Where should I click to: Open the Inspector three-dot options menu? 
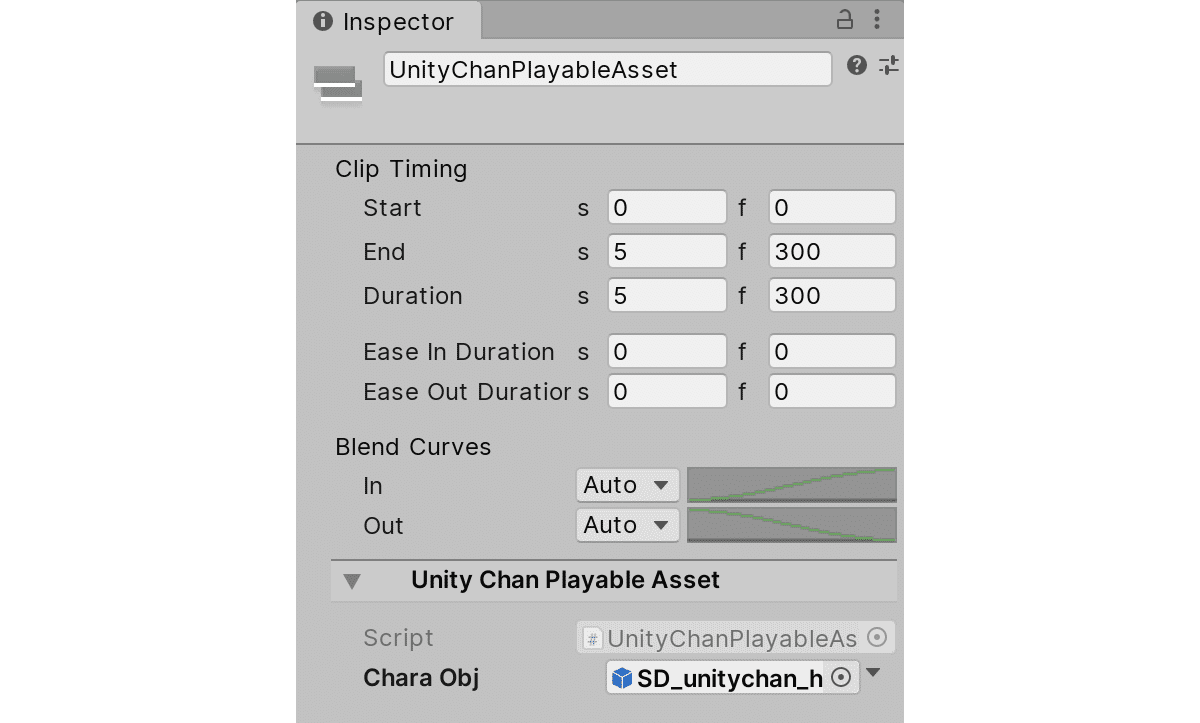[x=877, y=19]
